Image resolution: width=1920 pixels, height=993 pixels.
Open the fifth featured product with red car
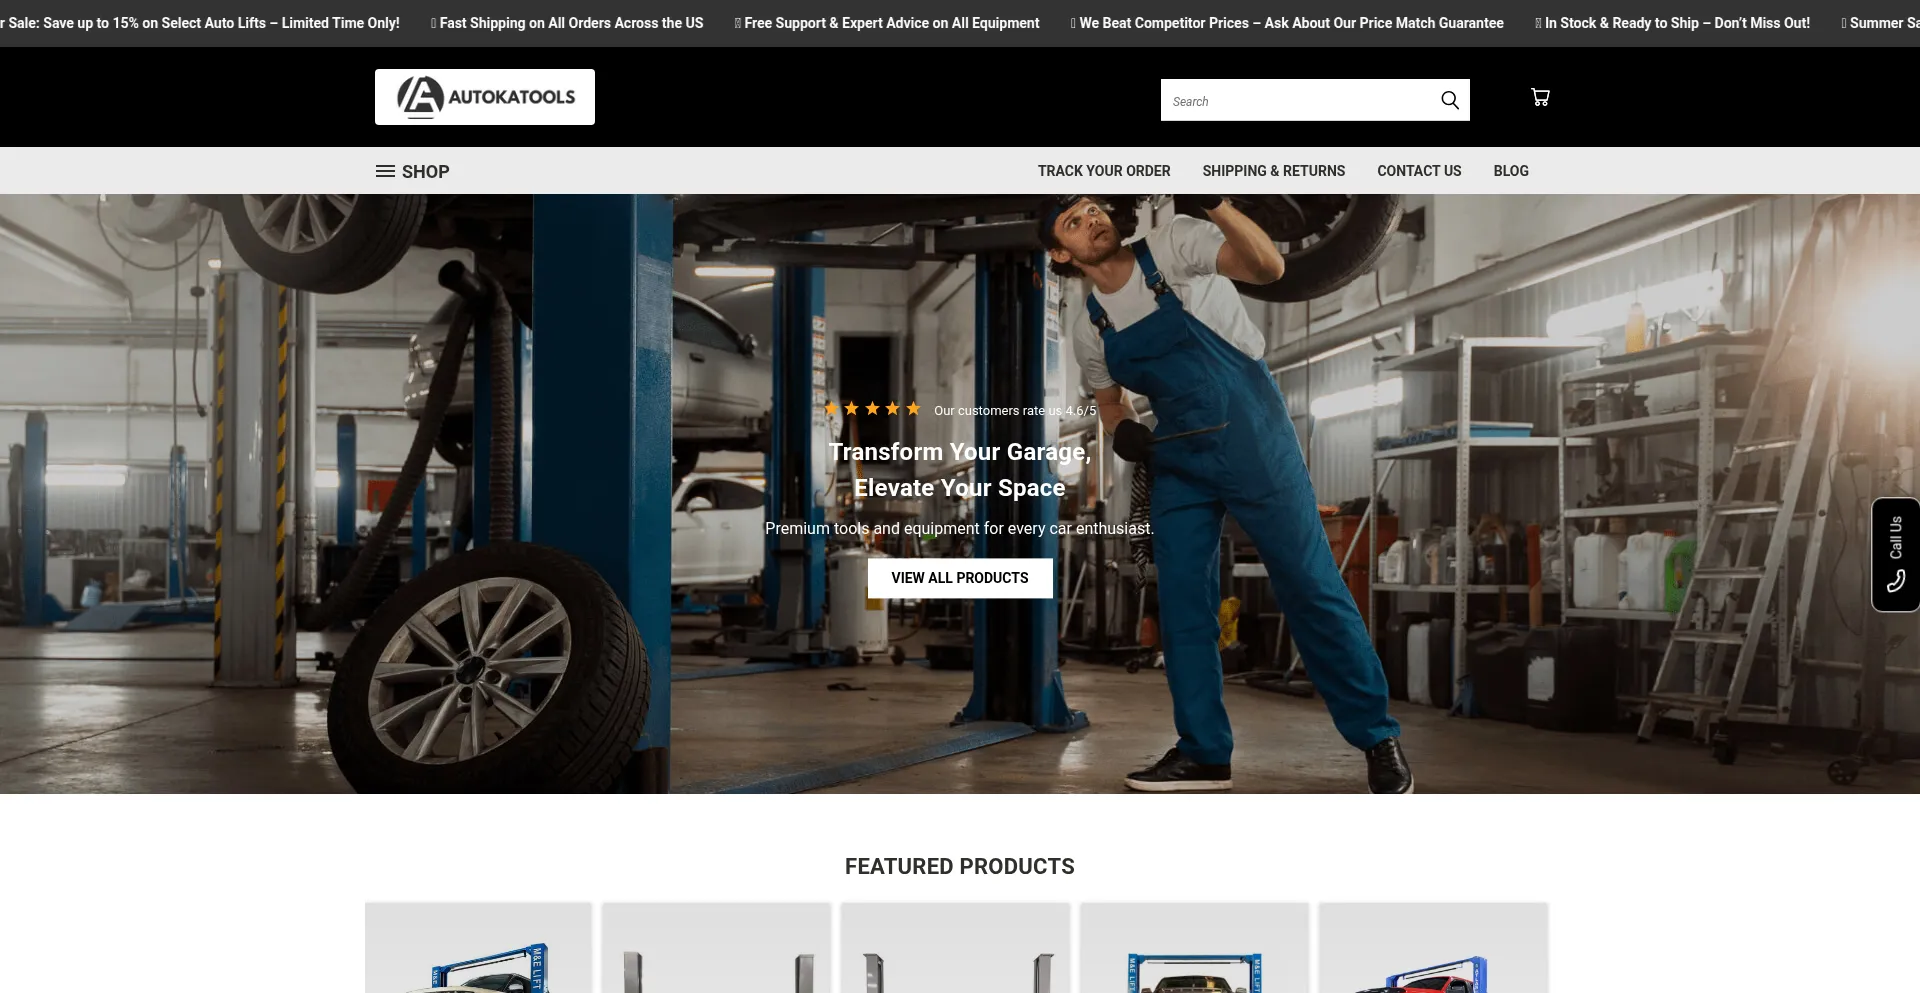click(1433, 948)
